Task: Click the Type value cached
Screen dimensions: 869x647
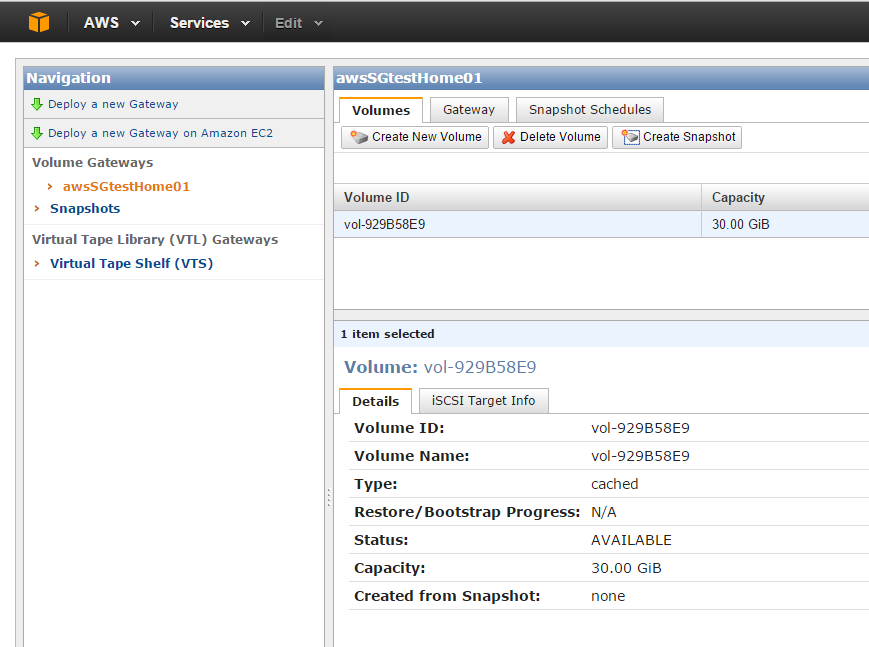Action: 615,484
